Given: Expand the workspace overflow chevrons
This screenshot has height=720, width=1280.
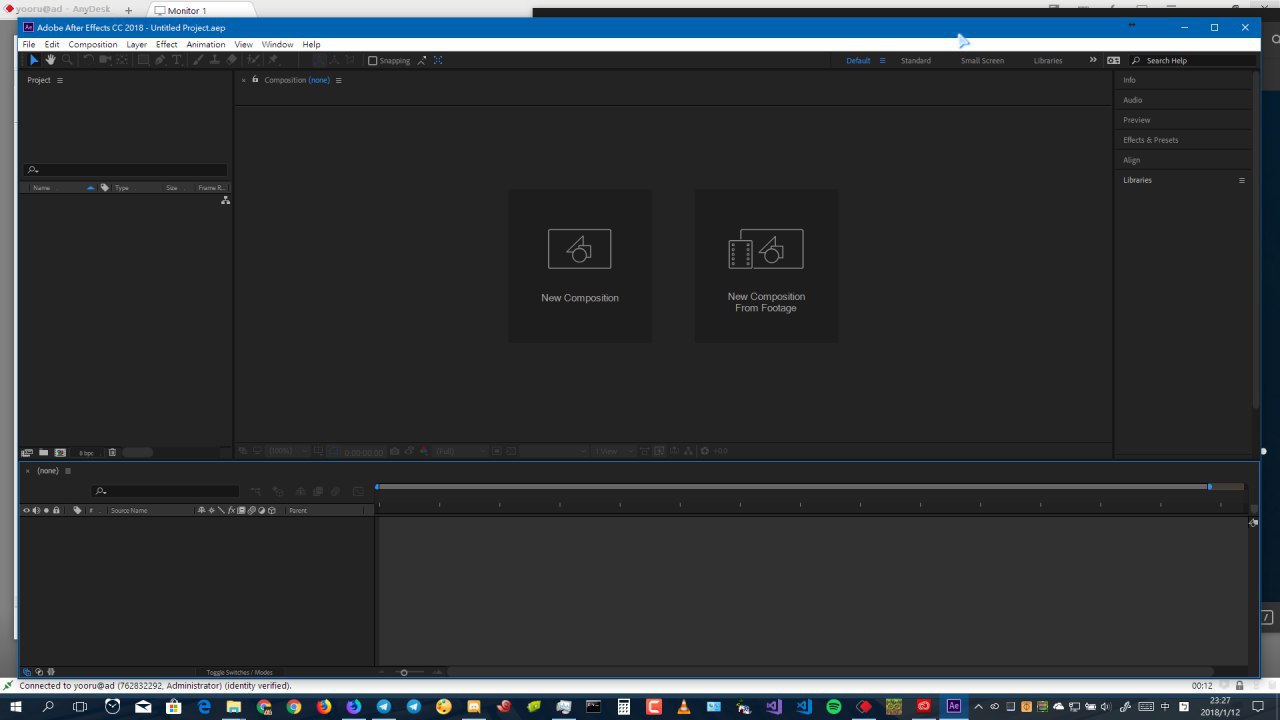Looking at the screenshot, I should point(1092,60).
